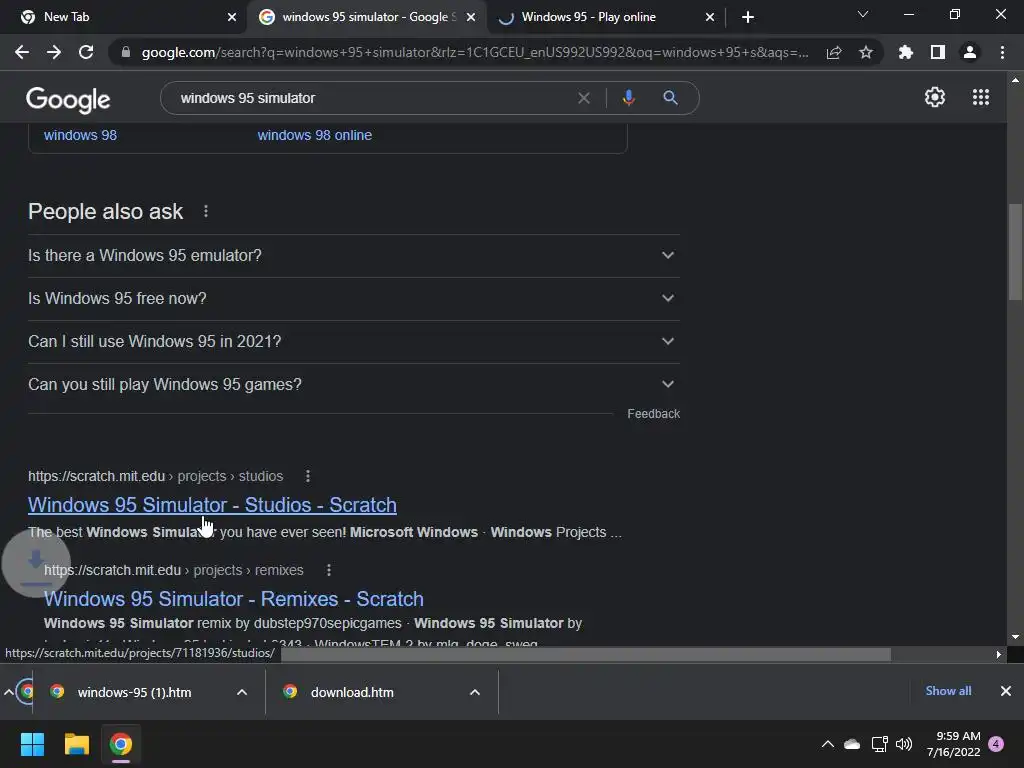Close the New Tab tab
This screenshot has height=768, width=1024.
pos(232,17)
